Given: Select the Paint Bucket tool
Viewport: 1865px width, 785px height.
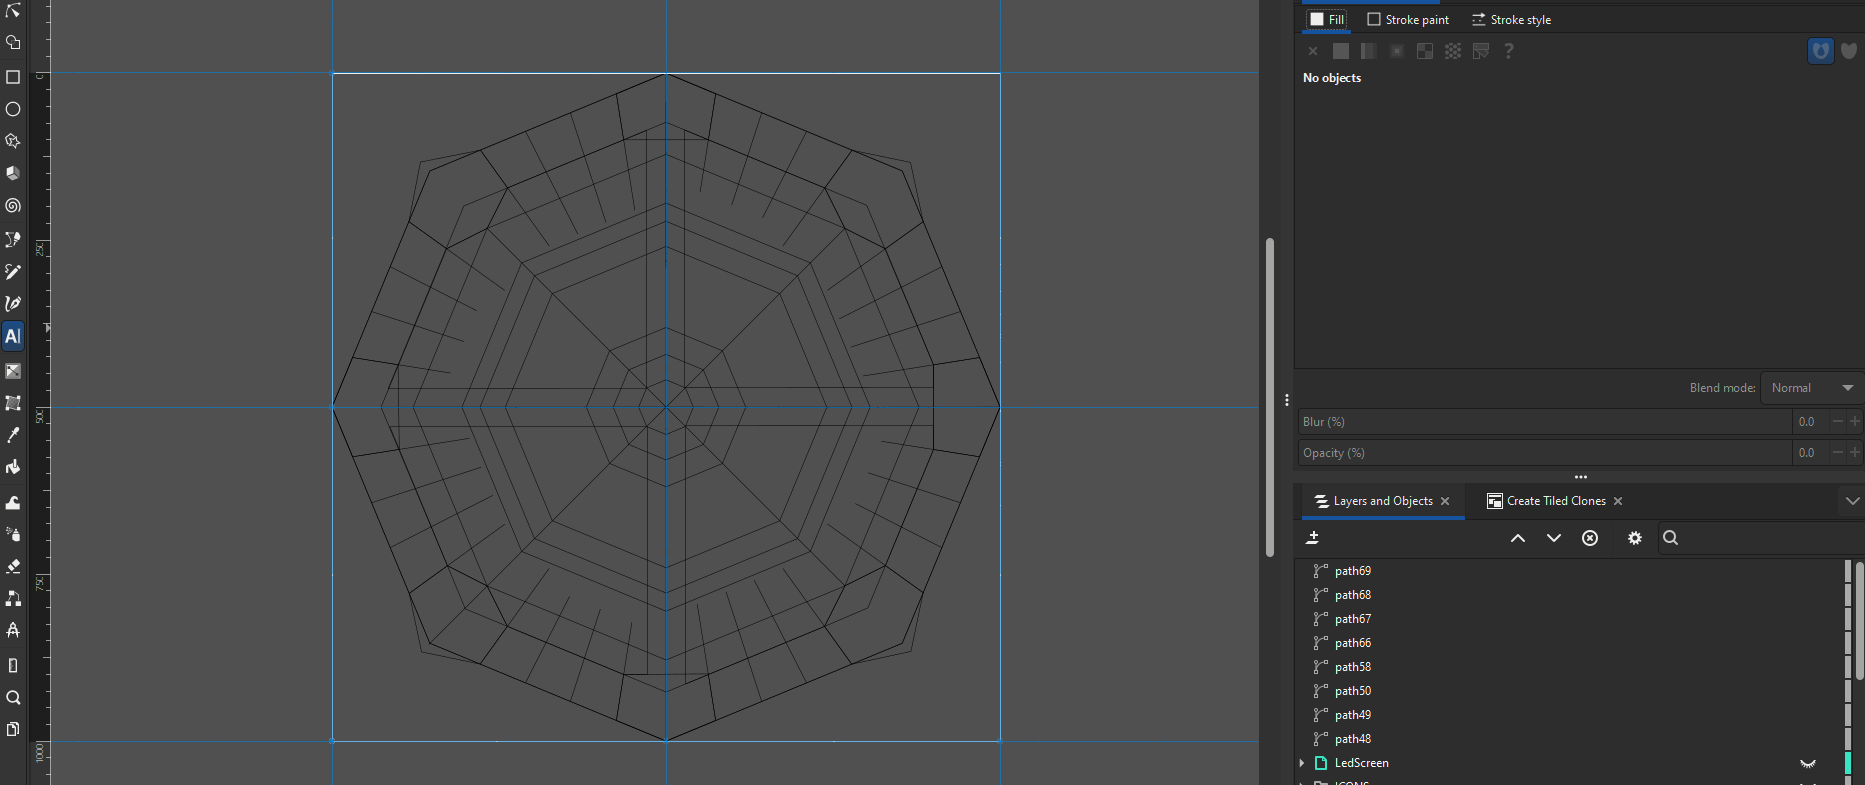Looking at the screenshot, I should coord(13,467).
